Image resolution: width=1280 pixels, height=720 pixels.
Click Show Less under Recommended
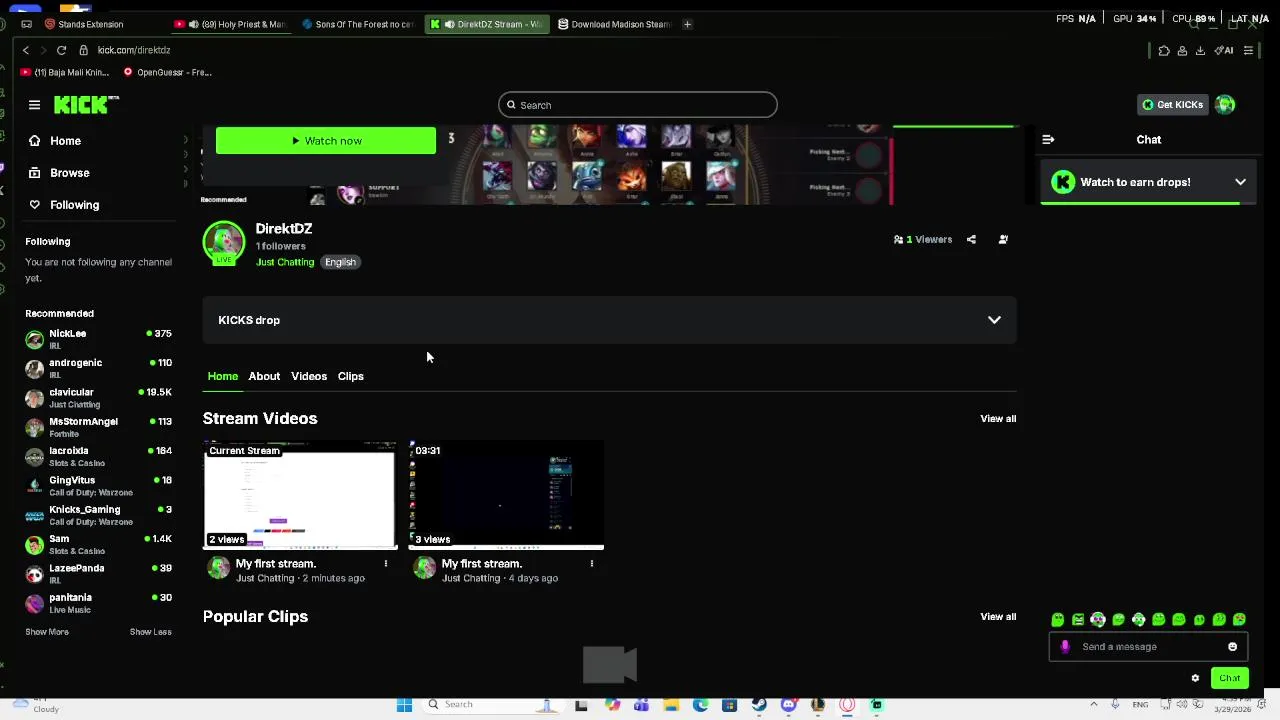(x=150, y=632)
